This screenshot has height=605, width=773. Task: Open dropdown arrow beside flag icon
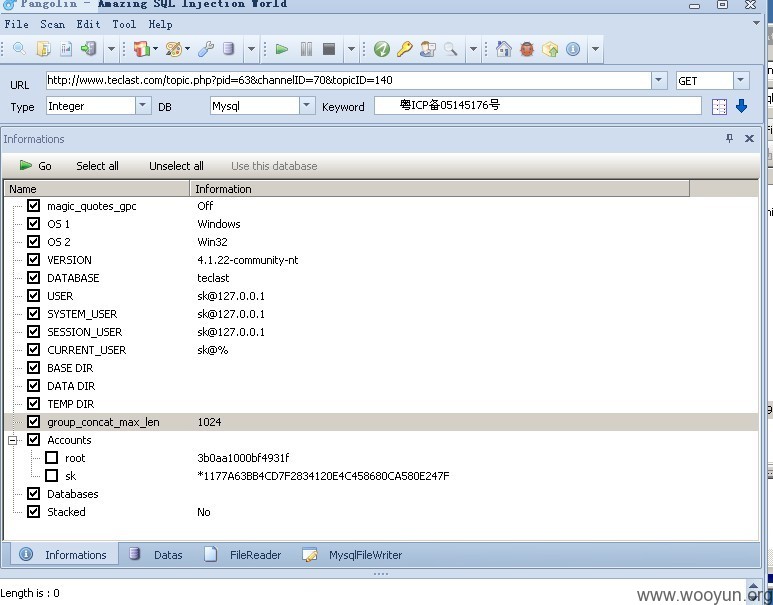(155, 49)
